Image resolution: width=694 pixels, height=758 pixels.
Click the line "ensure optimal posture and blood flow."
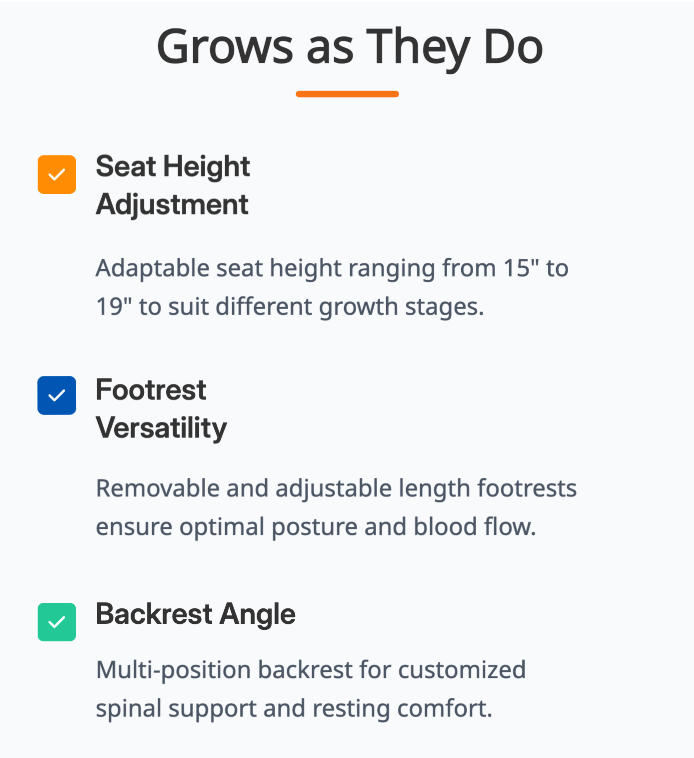click(316, 527)
